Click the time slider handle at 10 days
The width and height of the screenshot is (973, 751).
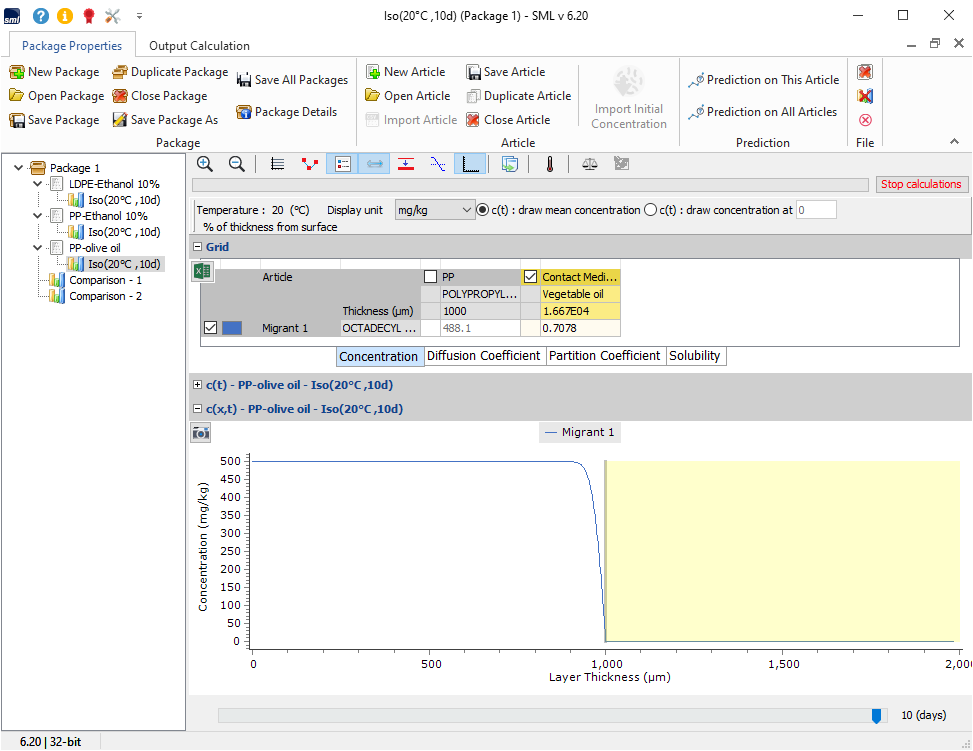[x=877, y=715]
